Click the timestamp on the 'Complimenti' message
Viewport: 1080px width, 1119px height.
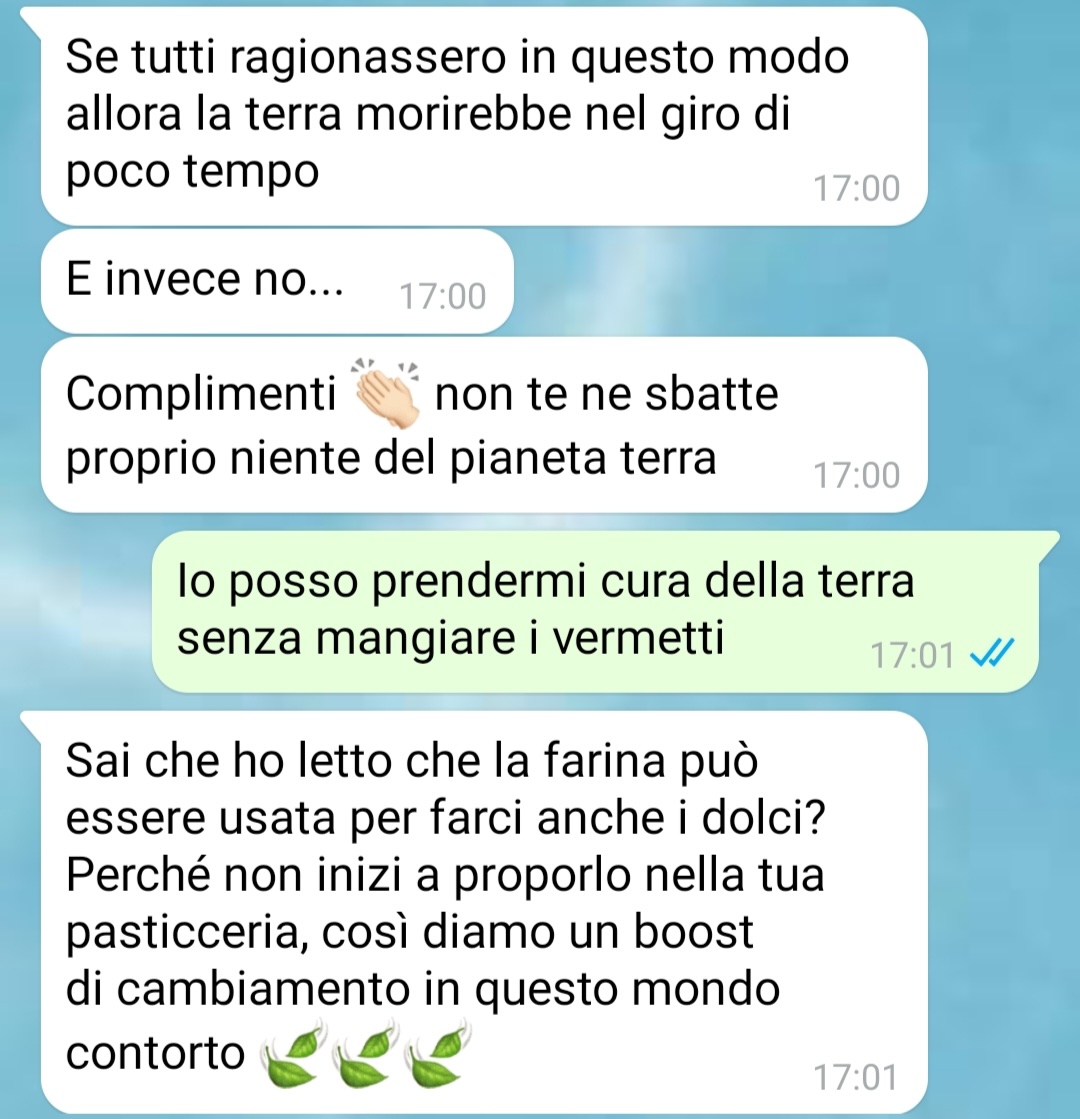[x=856, y=475]
